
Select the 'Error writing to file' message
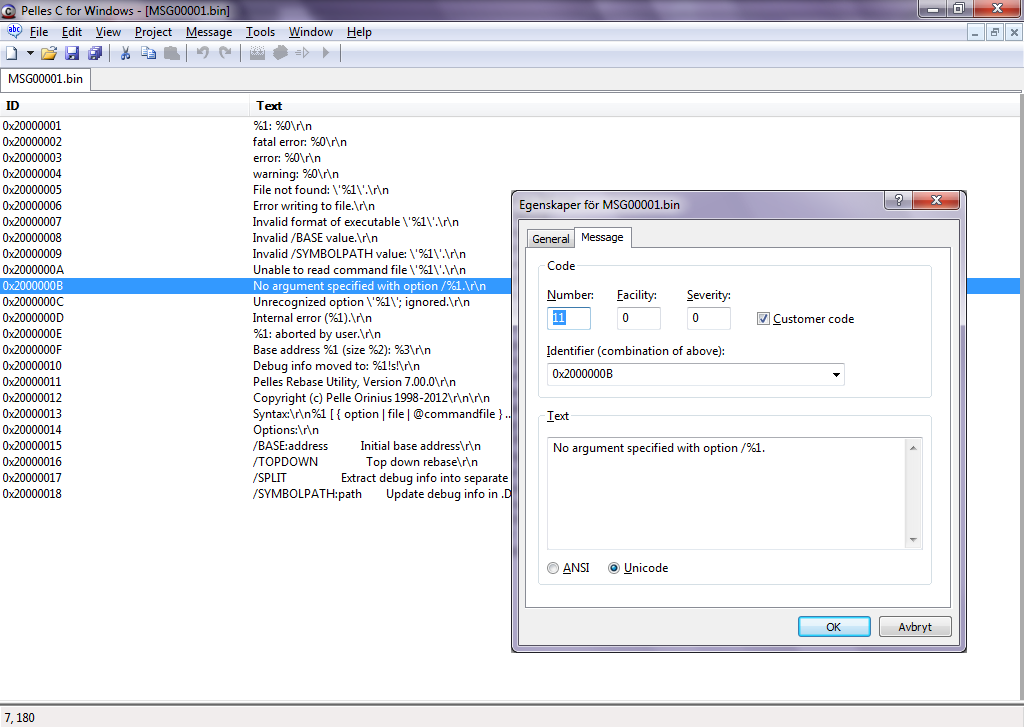pos(255,206)
